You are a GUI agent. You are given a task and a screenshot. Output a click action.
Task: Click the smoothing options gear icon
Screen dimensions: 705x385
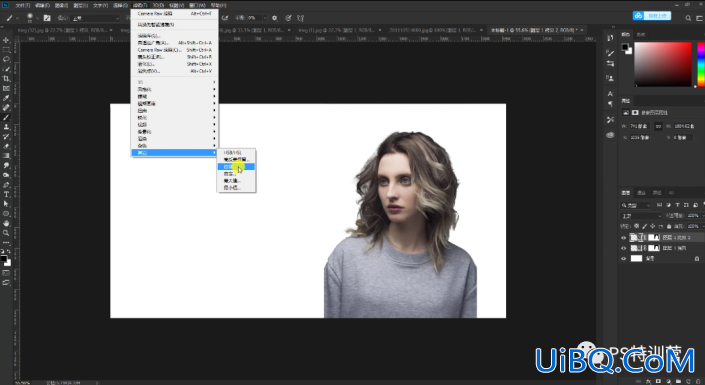[275, 18]
